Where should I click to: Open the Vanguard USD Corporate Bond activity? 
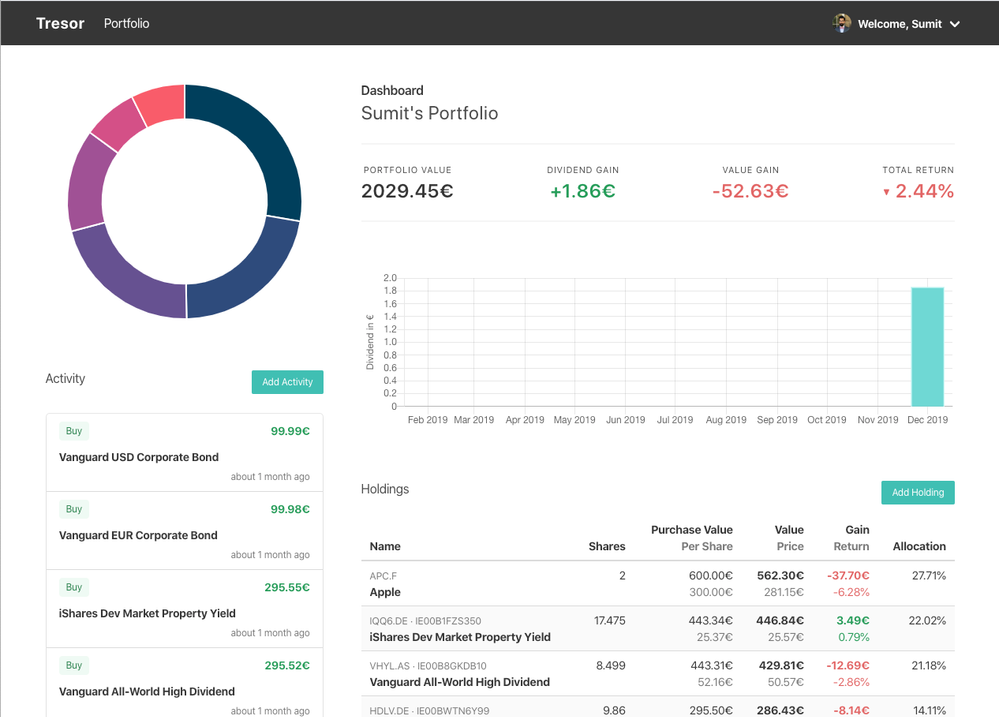pyautogui.click(x=139, y=457)
